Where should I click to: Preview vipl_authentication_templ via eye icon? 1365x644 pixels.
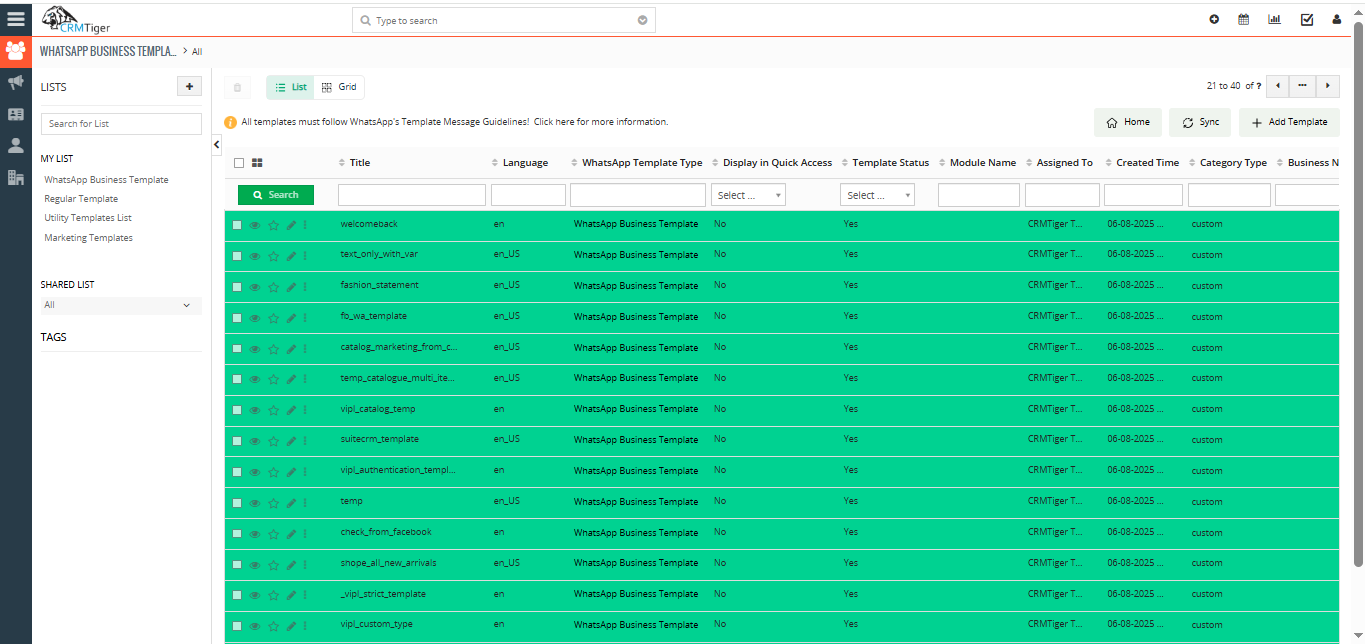click(255, 472)
